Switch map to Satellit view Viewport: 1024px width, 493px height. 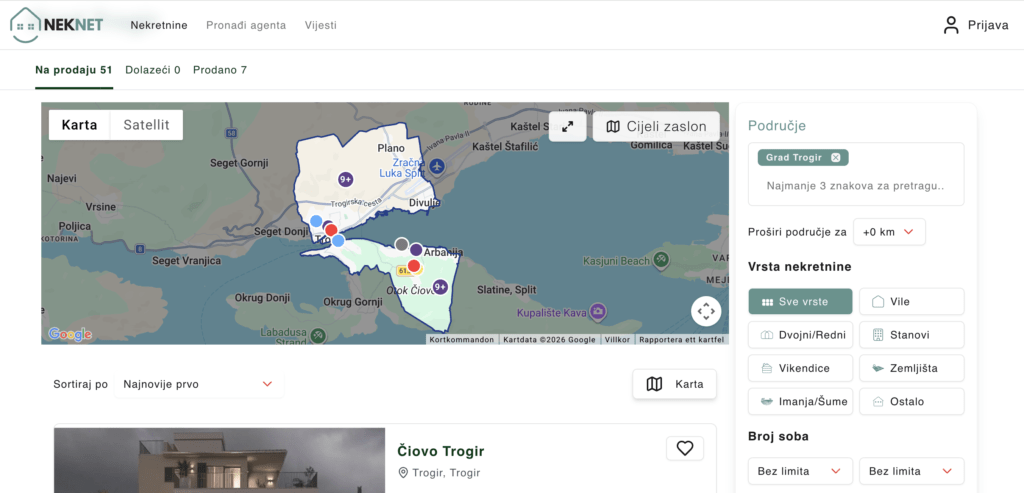click(146, 125)
